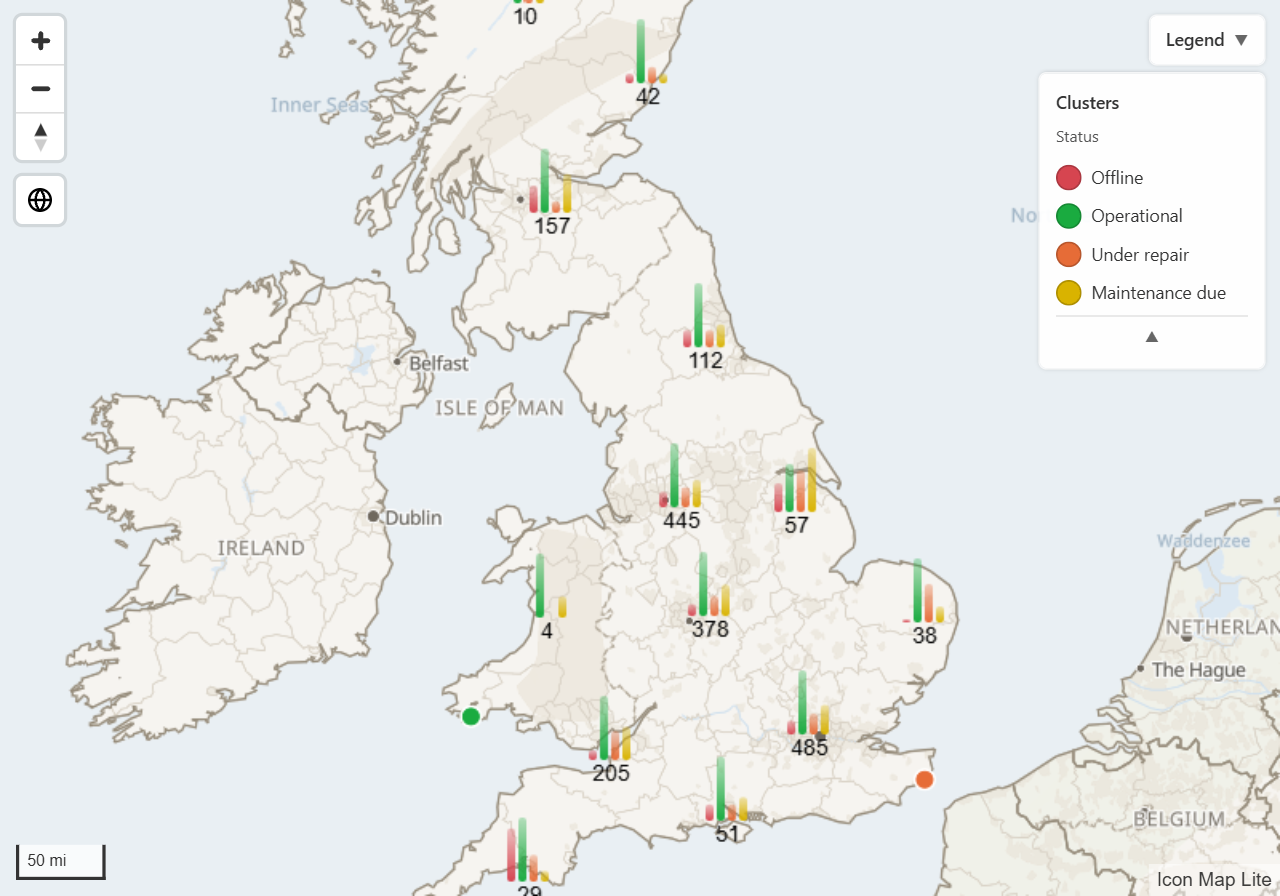Screen dimensions: 1280x896
Task: Click the green operational point marker
Action: click(x=471, y=715)
